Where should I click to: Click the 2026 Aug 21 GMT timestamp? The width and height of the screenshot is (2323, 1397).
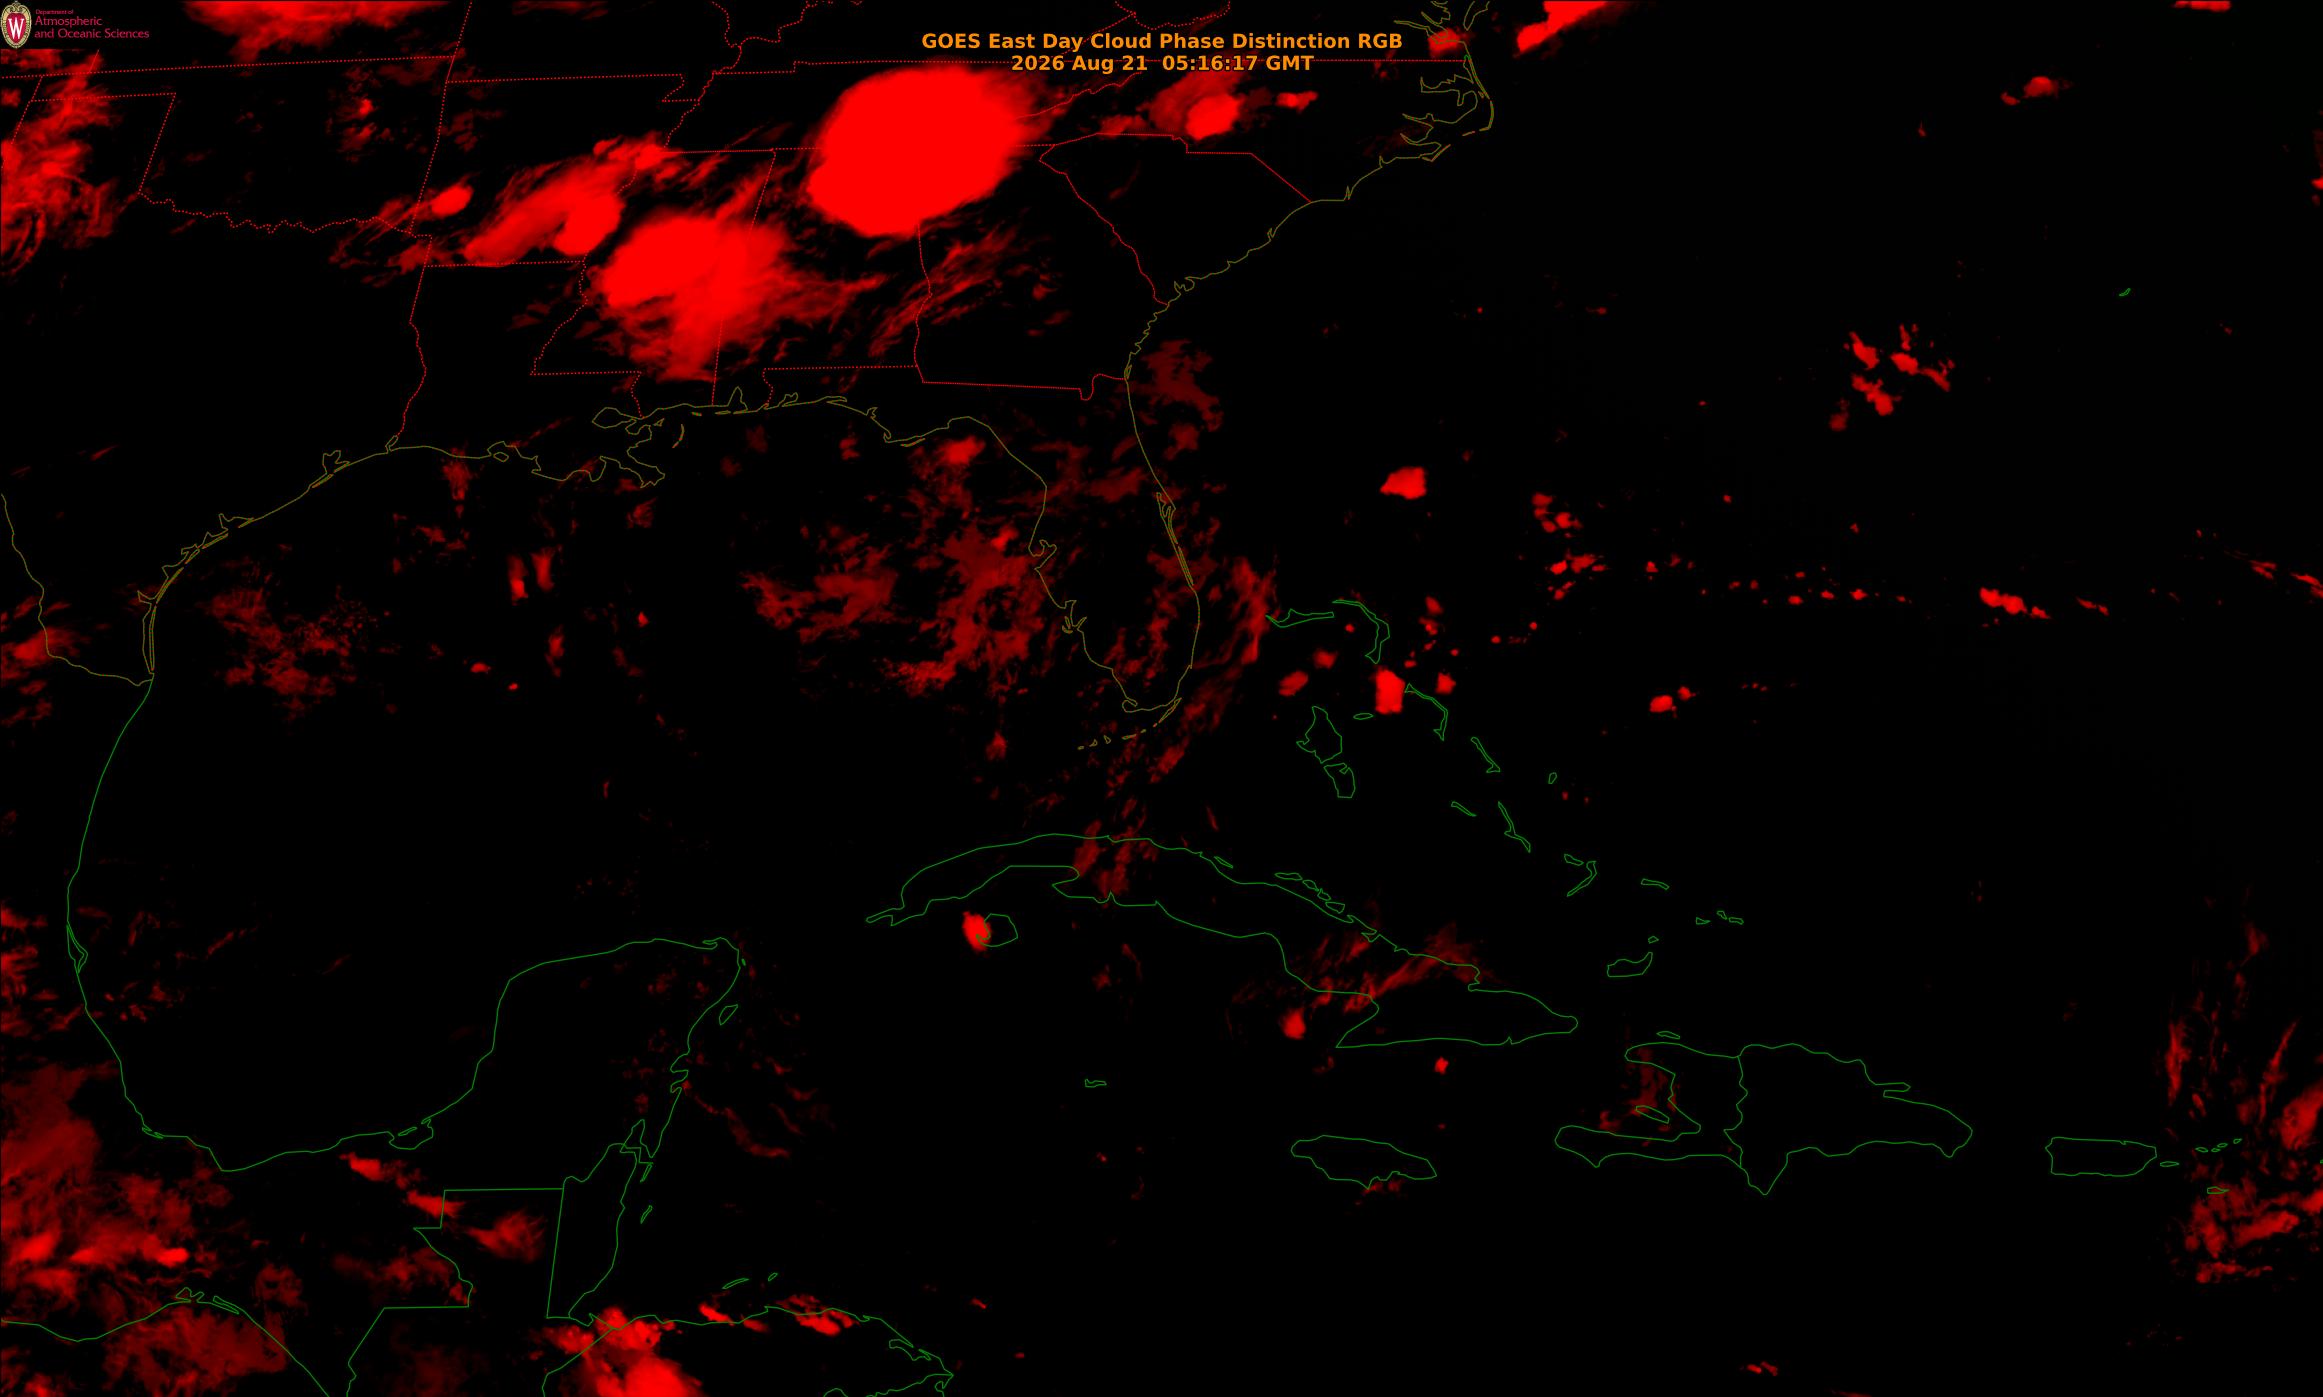[1161, 63]
